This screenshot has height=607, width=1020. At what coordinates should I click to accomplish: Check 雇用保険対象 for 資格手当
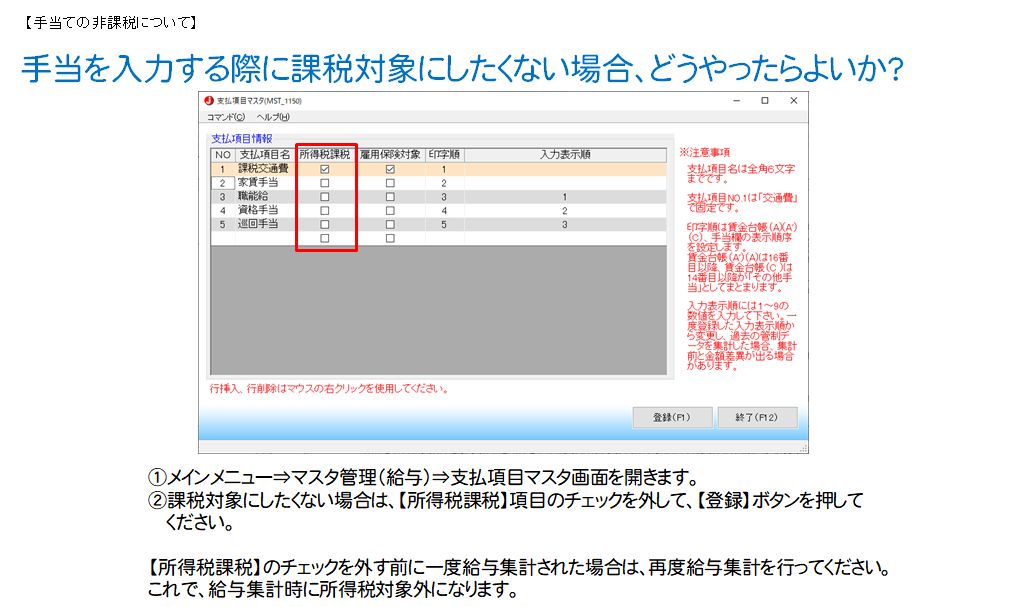(390, 211)
